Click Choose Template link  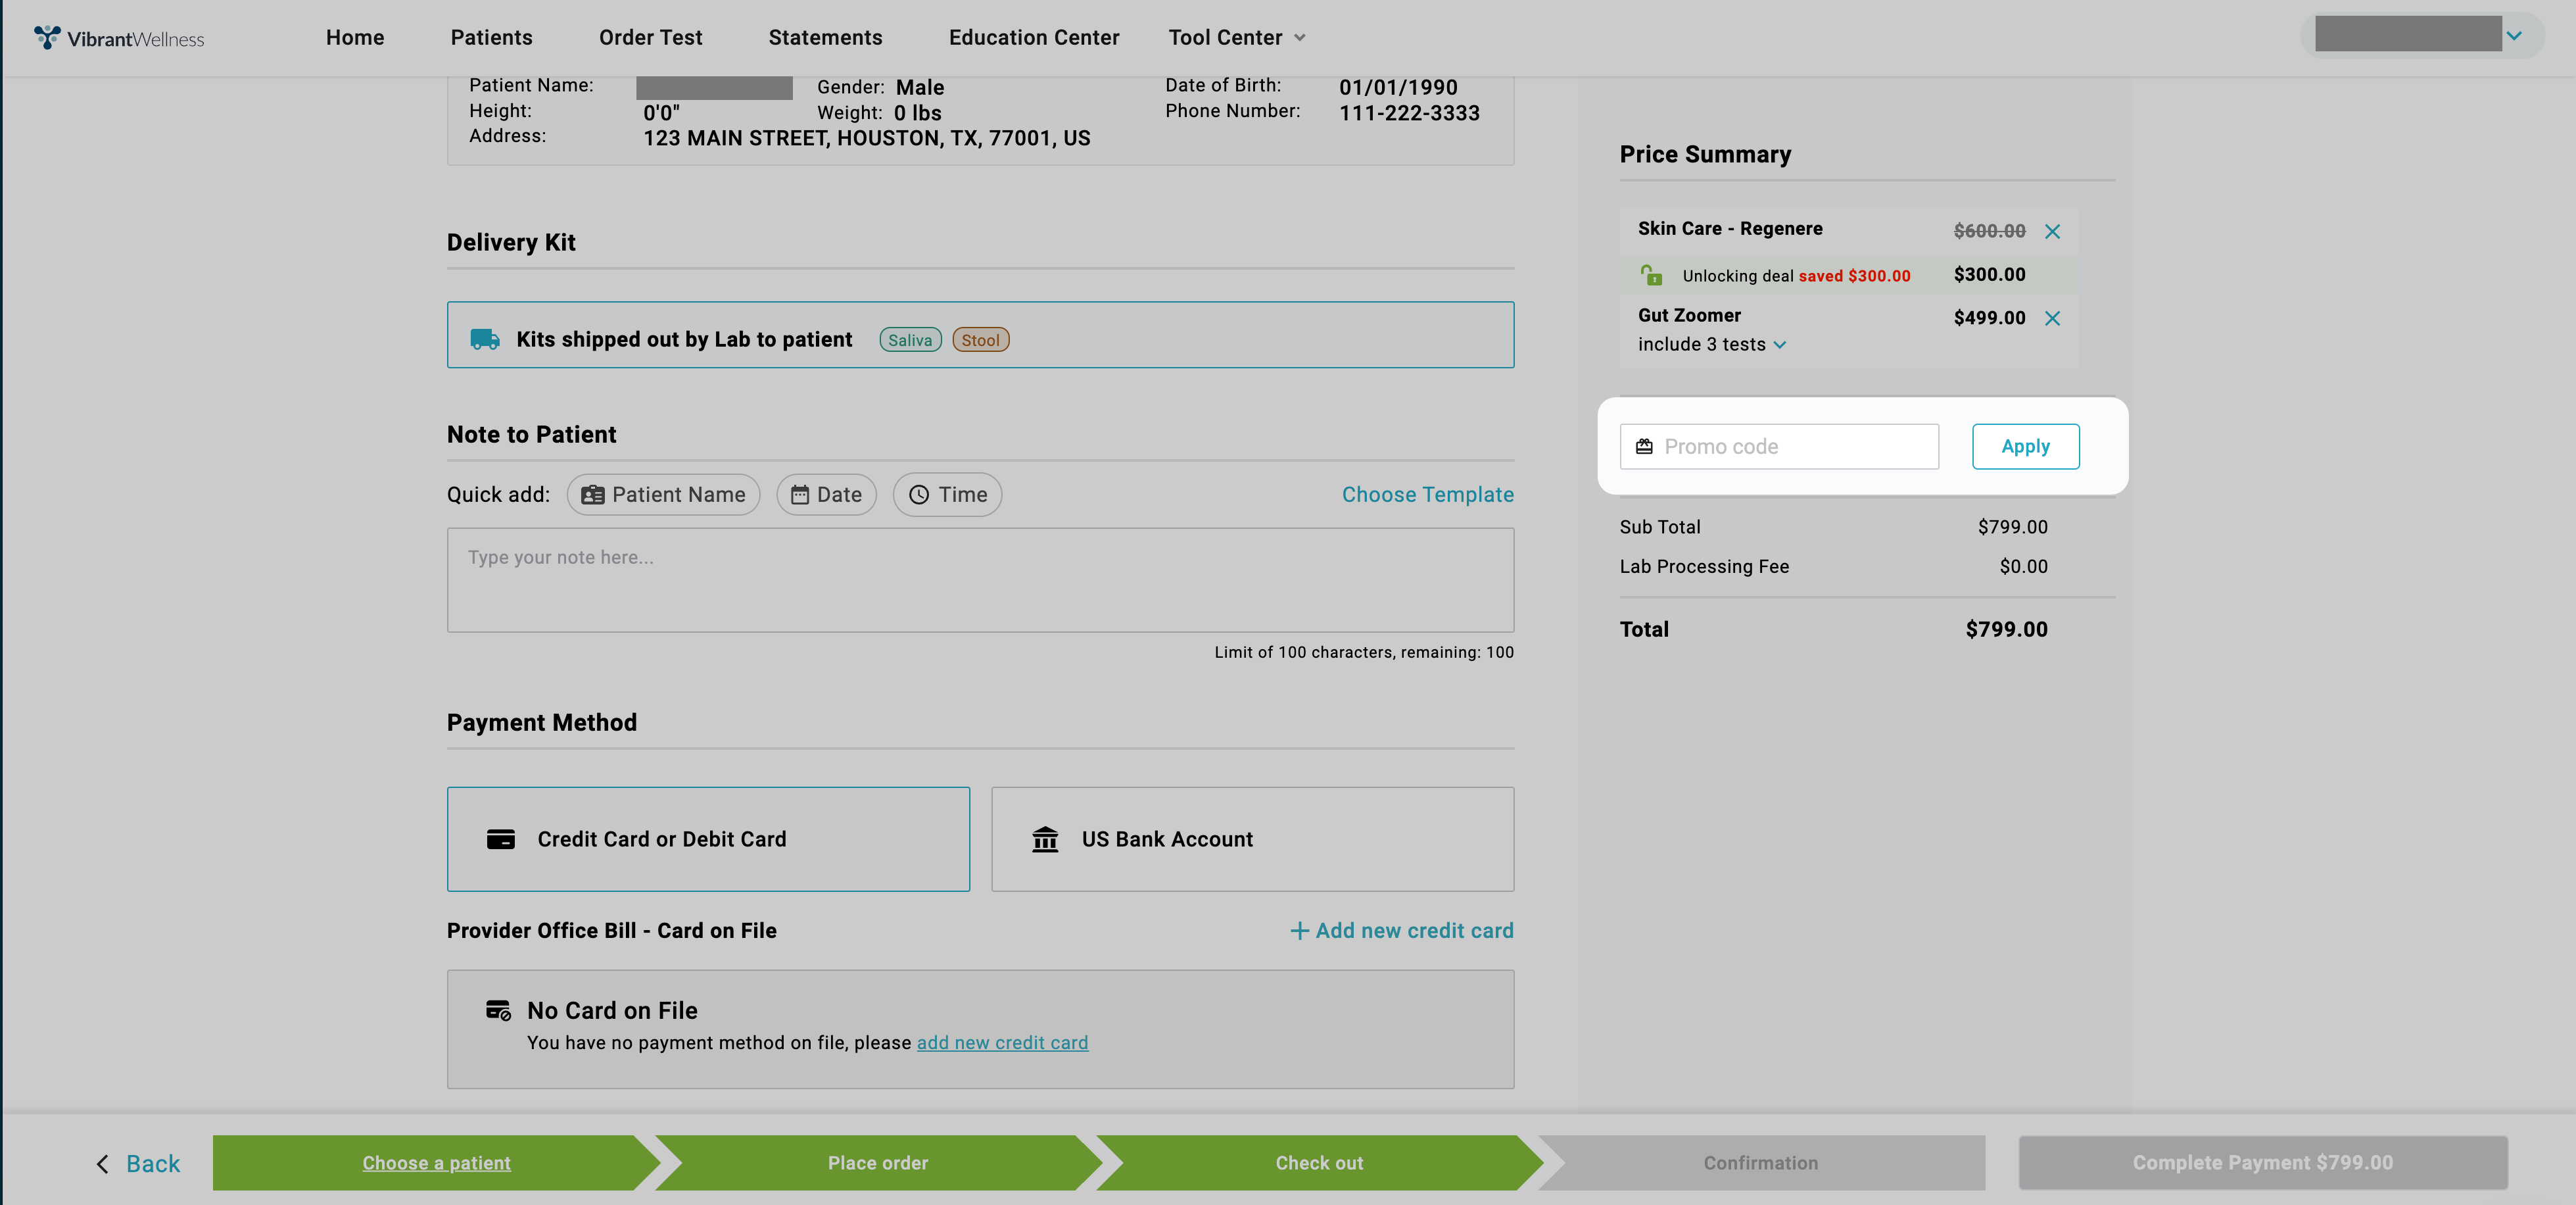(x=1427, y=495)
